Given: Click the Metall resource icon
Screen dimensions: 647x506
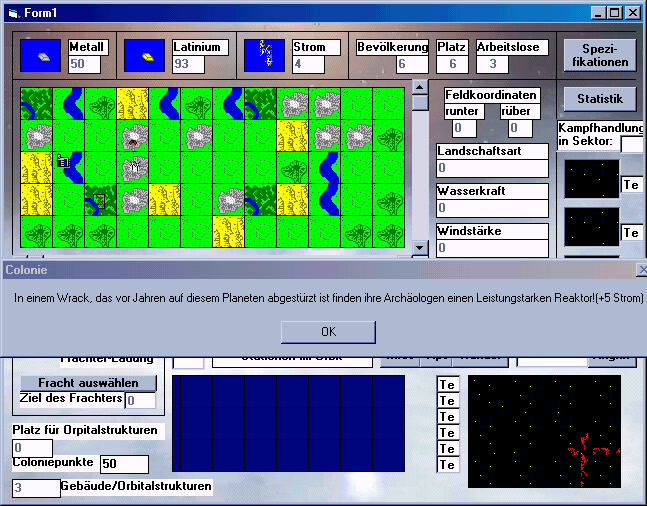Looking at the screenshot, I should tap(41, 56).
